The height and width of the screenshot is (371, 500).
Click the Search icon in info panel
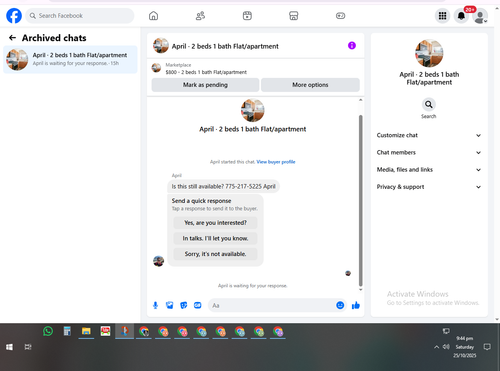429,104
